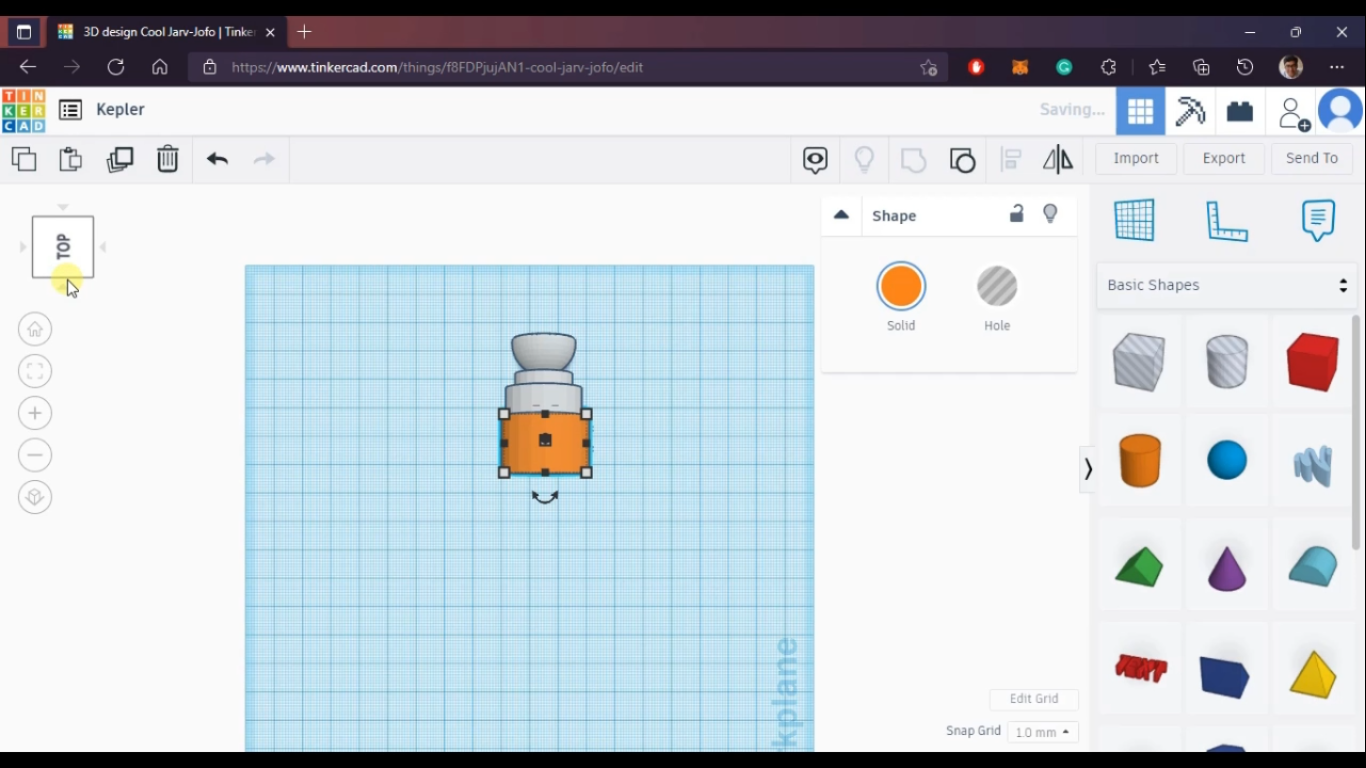The height and width of the screenshot is (768, 1366).
Task: Click the rotate handle below the orange shape
Action: point(545,496)
